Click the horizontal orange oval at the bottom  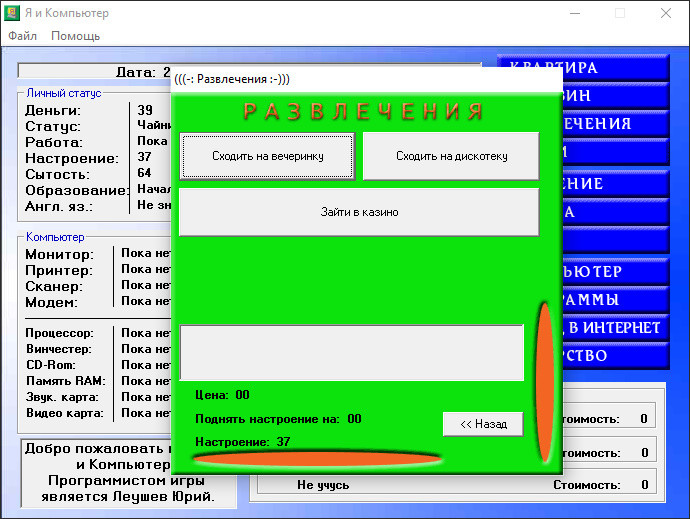[x=316, y=459]
